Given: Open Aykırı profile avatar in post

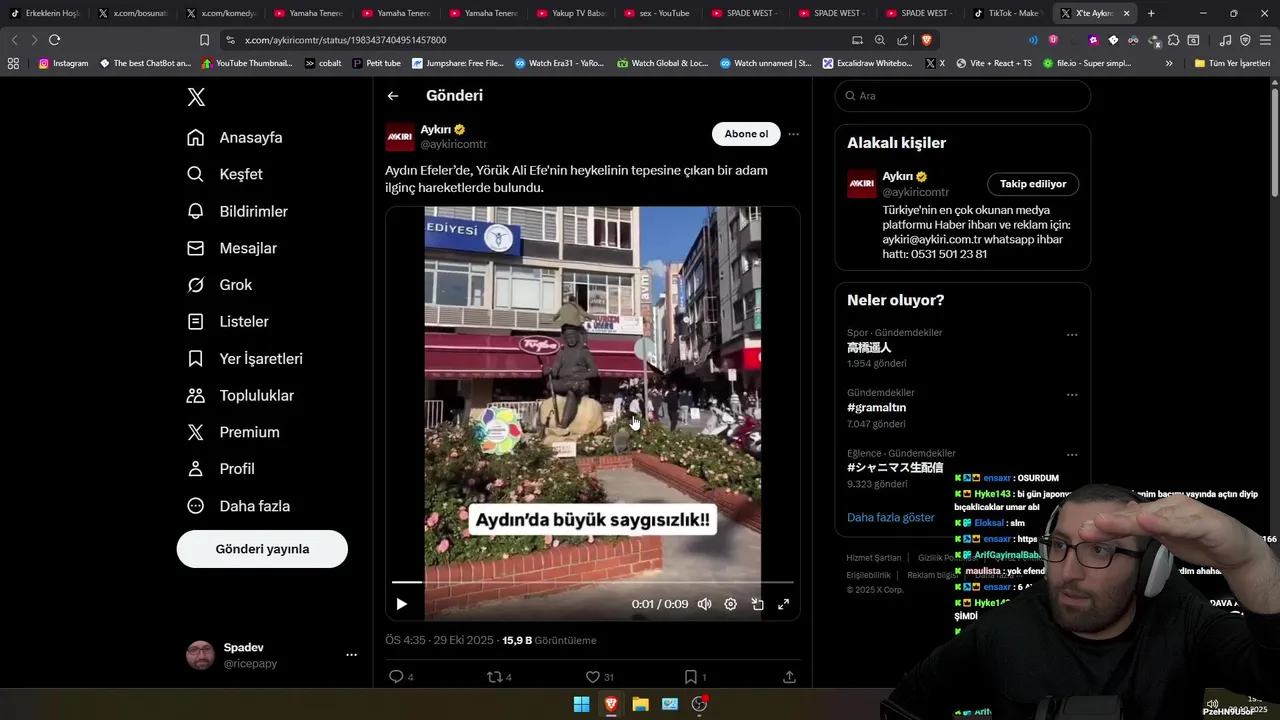Looking at the screenshot, I should (x=400, y=136).
